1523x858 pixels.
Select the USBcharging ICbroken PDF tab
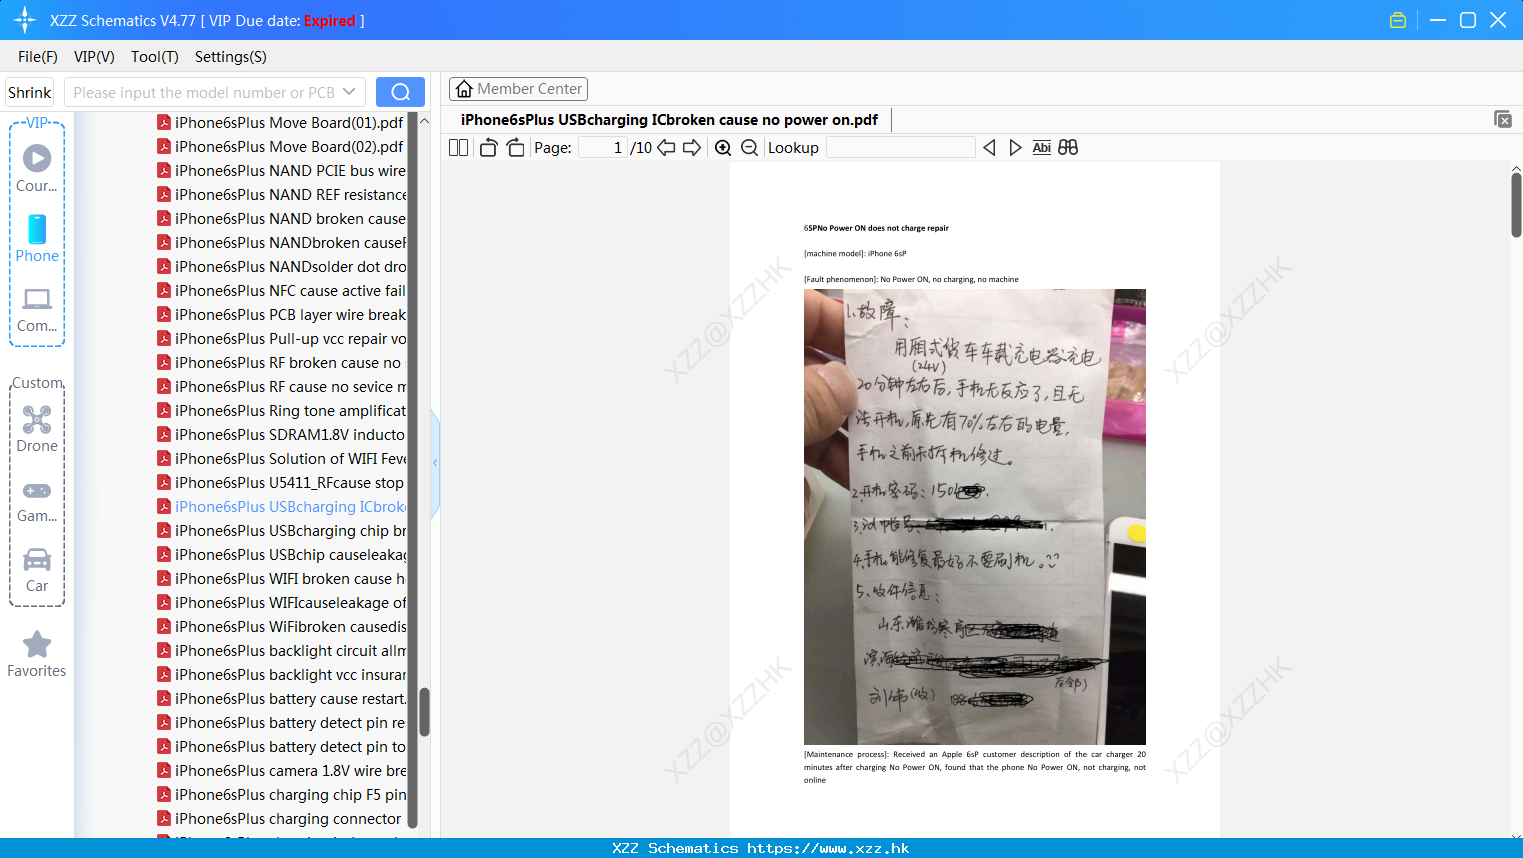(669, 120)
